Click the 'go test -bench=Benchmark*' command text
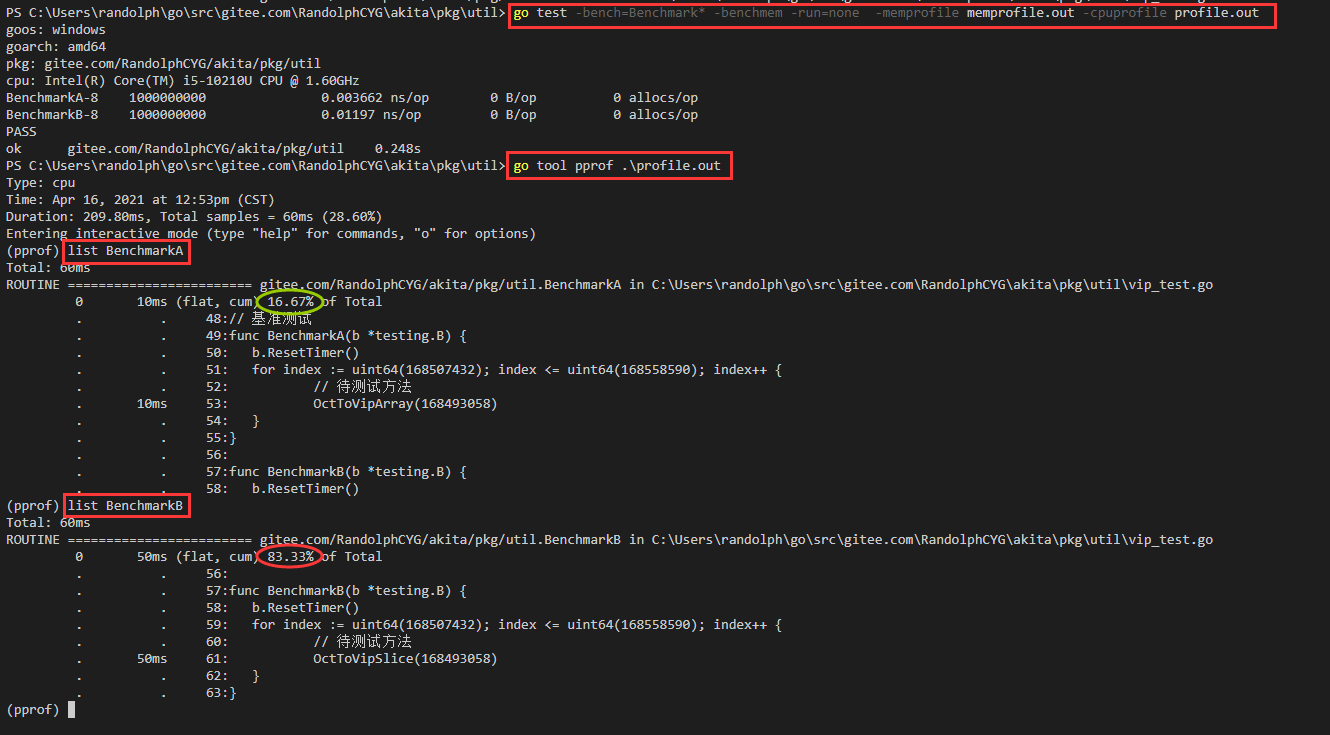 pyautogui.click(x=886, y=14)
